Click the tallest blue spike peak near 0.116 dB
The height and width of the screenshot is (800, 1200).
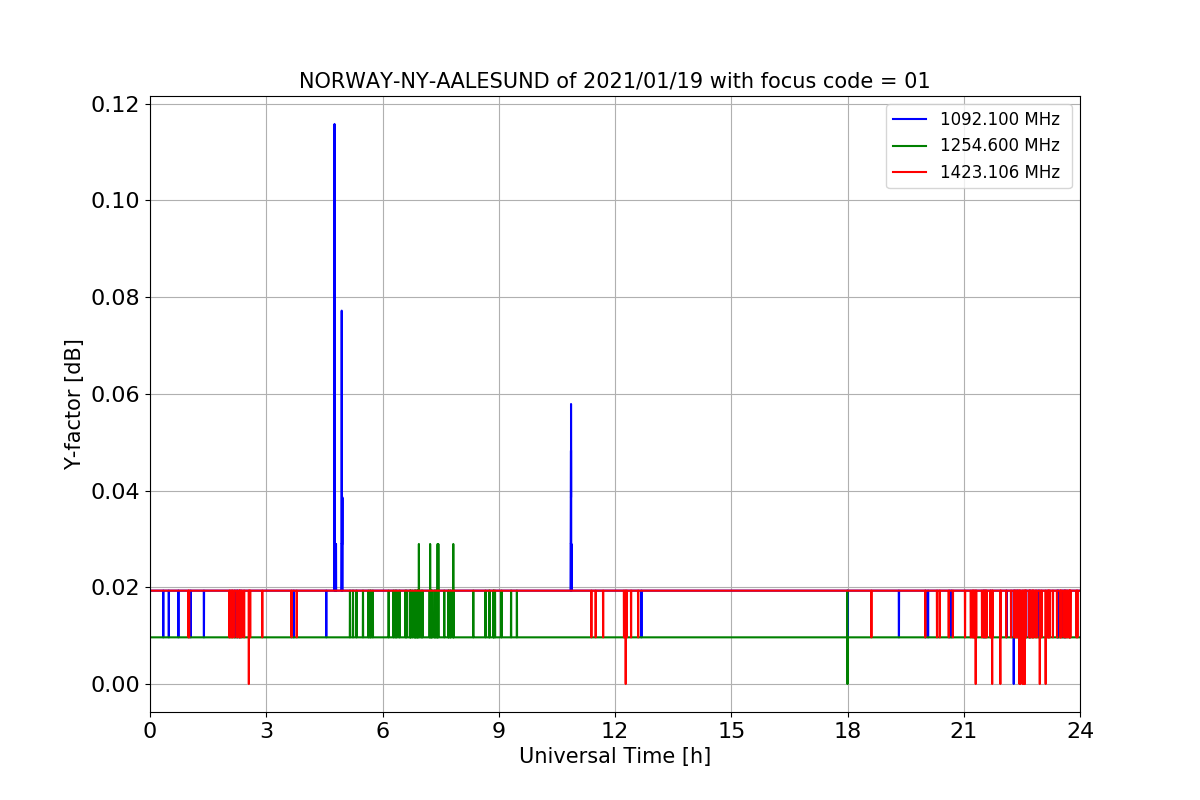[334, 125]
